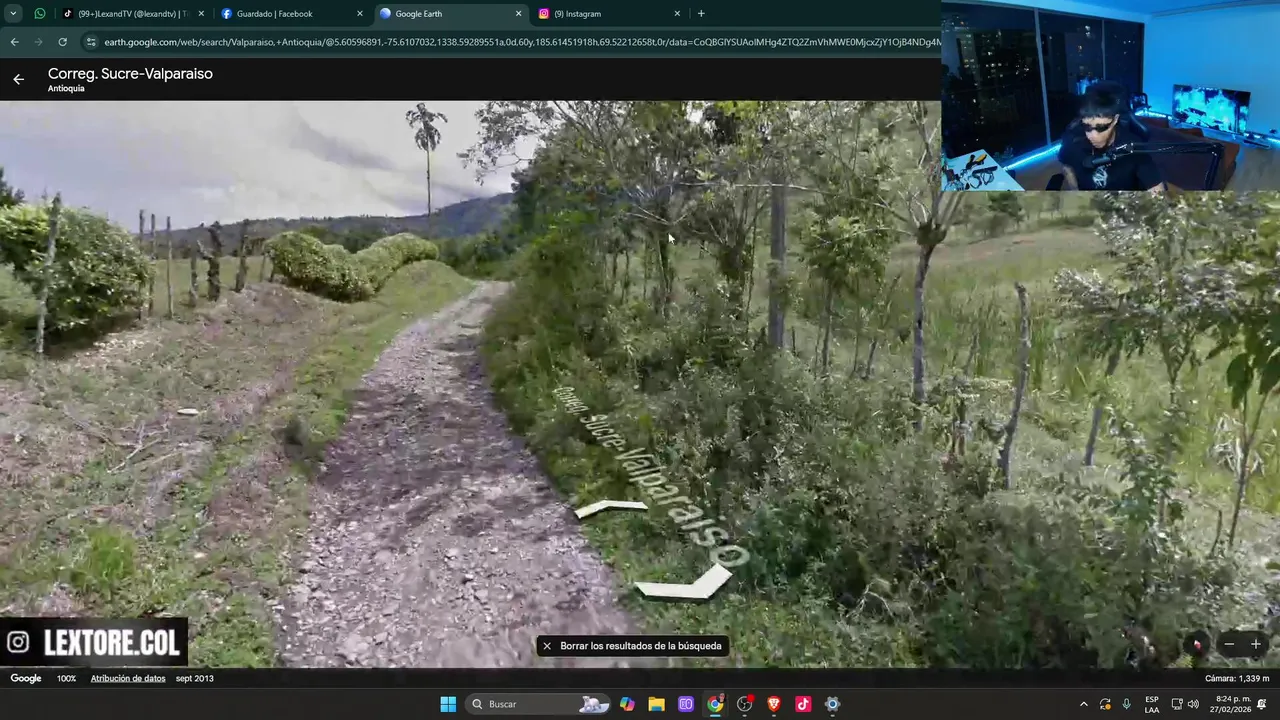Viewport: 1280px width, 720px height.
Task: Close the Instagram tab
Action: 677,14
